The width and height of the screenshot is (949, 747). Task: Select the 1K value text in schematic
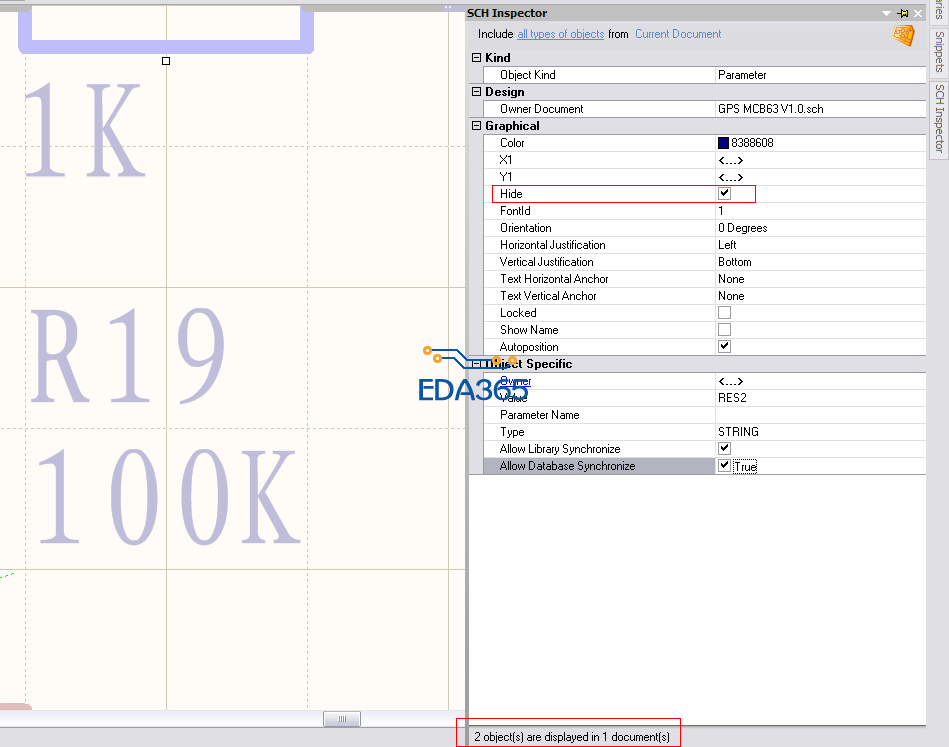click(x=85, y=129)
